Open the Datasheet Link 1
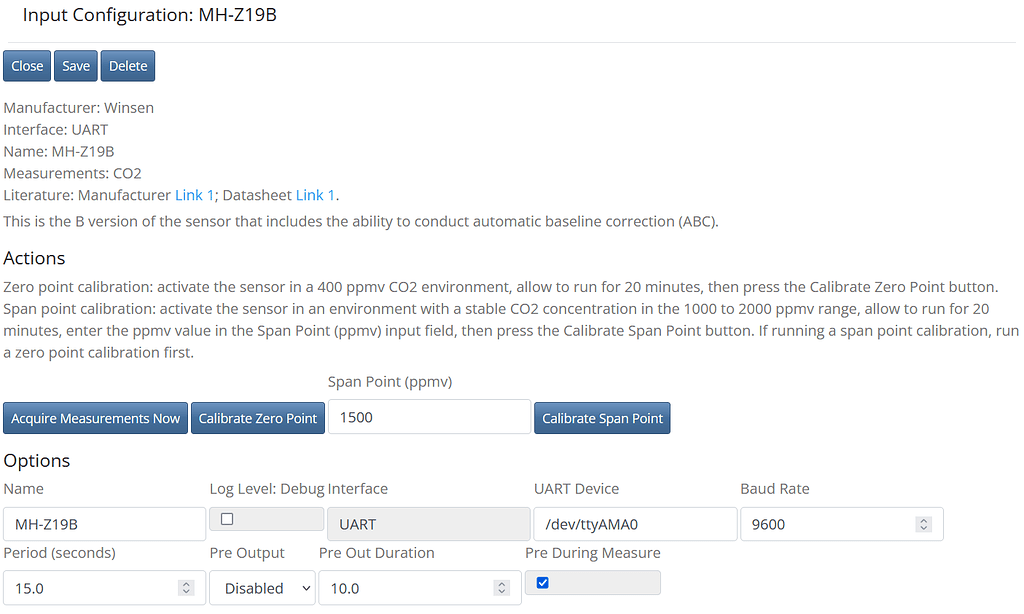Screen dimensions: 1024x614 [x=315, y=195]
